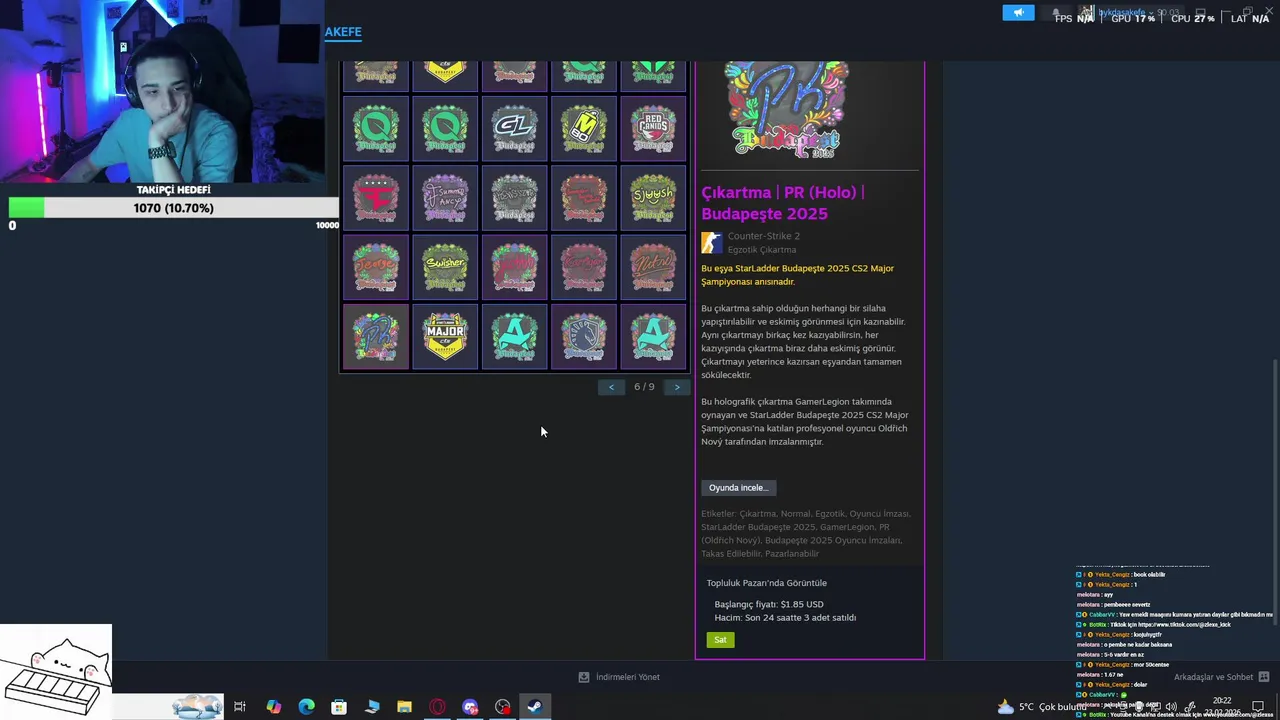Click the follower goal progress bar
The height and width of the screenshot is (720, 1280).
point(173,208)
